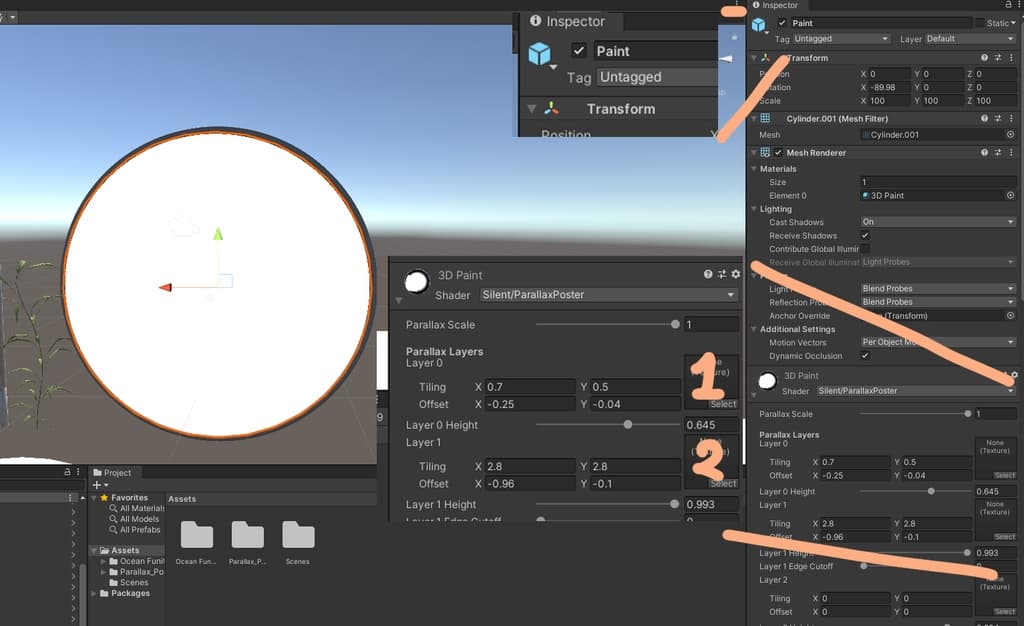
Task: Click the Inspector panel lock icon
Action: [1008, 5]
